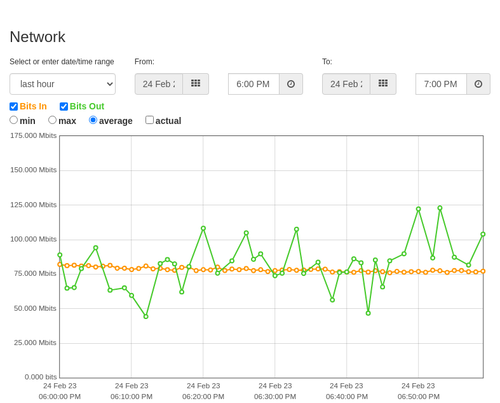Viewport: 500px width, 403px height.
Task: Select the min radio button
Action: tap(14, 120)
